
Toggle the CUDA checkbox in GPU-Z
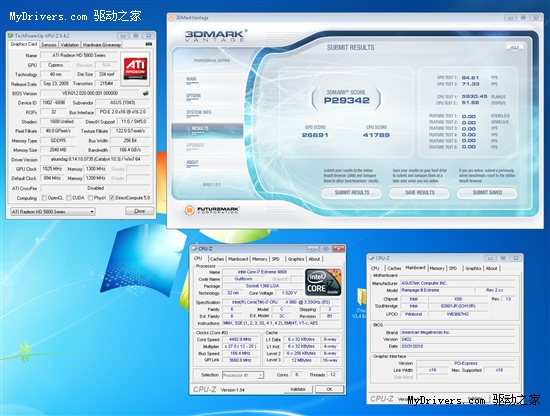coord(69,198)
